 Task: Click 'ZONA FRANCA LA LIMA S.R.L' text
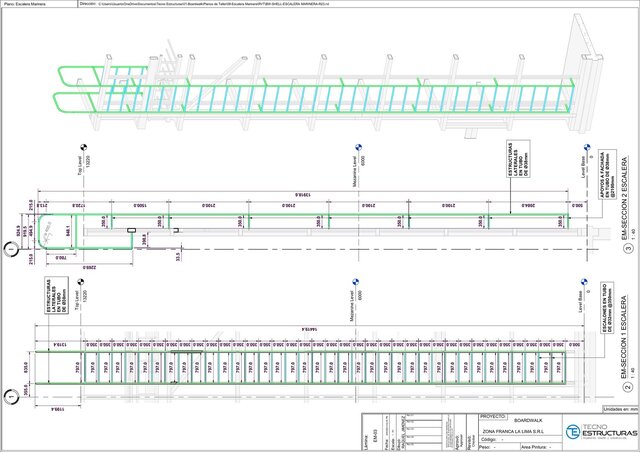(x=513, y=431)
